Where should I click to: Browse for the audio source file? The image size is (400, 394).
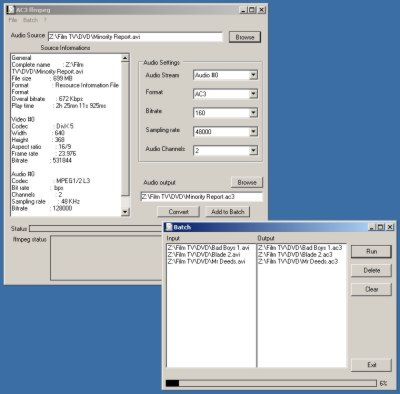pyautogui.click(x=245, y=37)
